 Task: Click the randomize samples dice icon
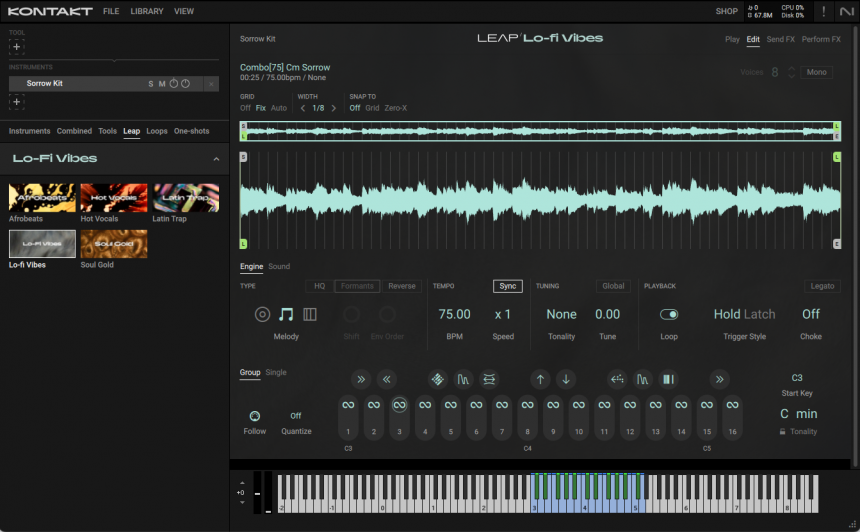437,379
